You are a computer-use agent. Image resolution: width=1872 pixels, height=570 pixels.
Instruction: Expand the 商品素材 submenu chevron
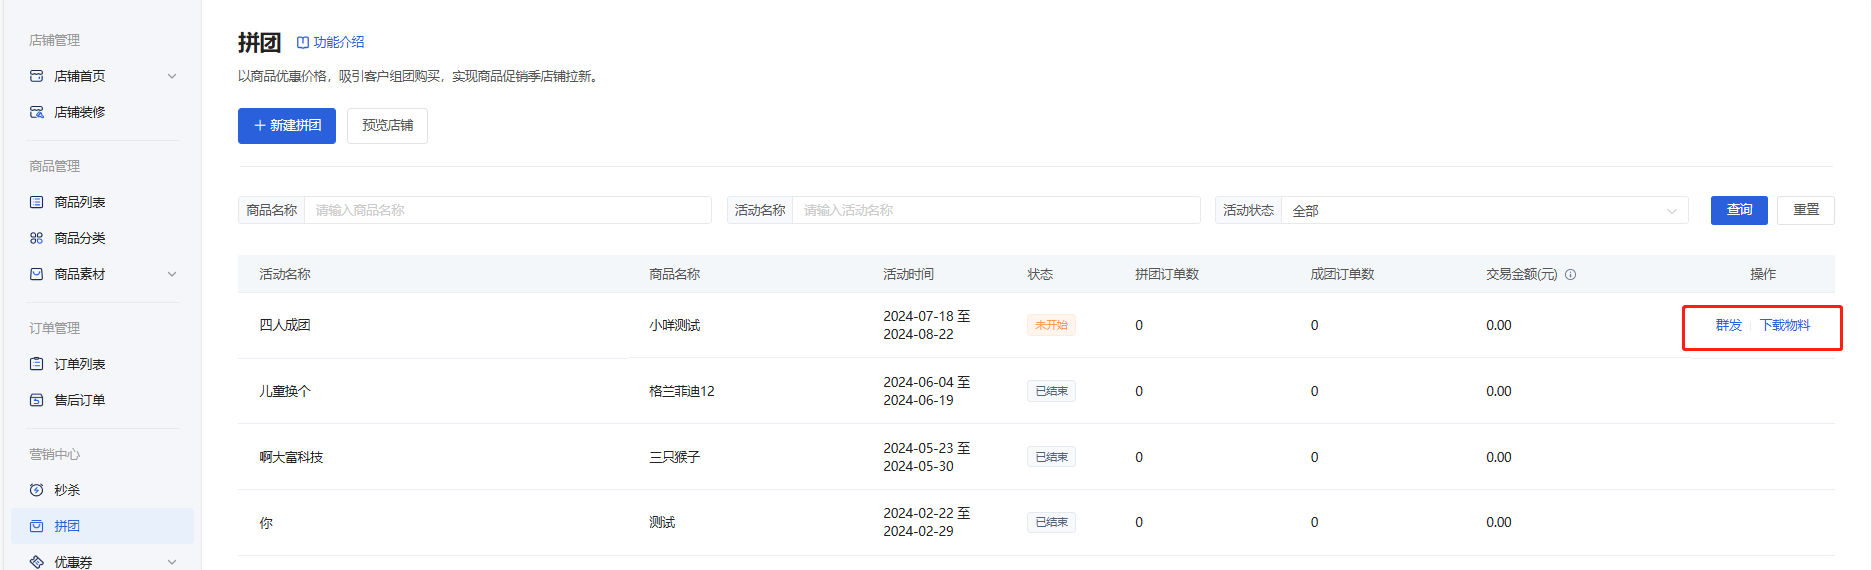[172, 274]
